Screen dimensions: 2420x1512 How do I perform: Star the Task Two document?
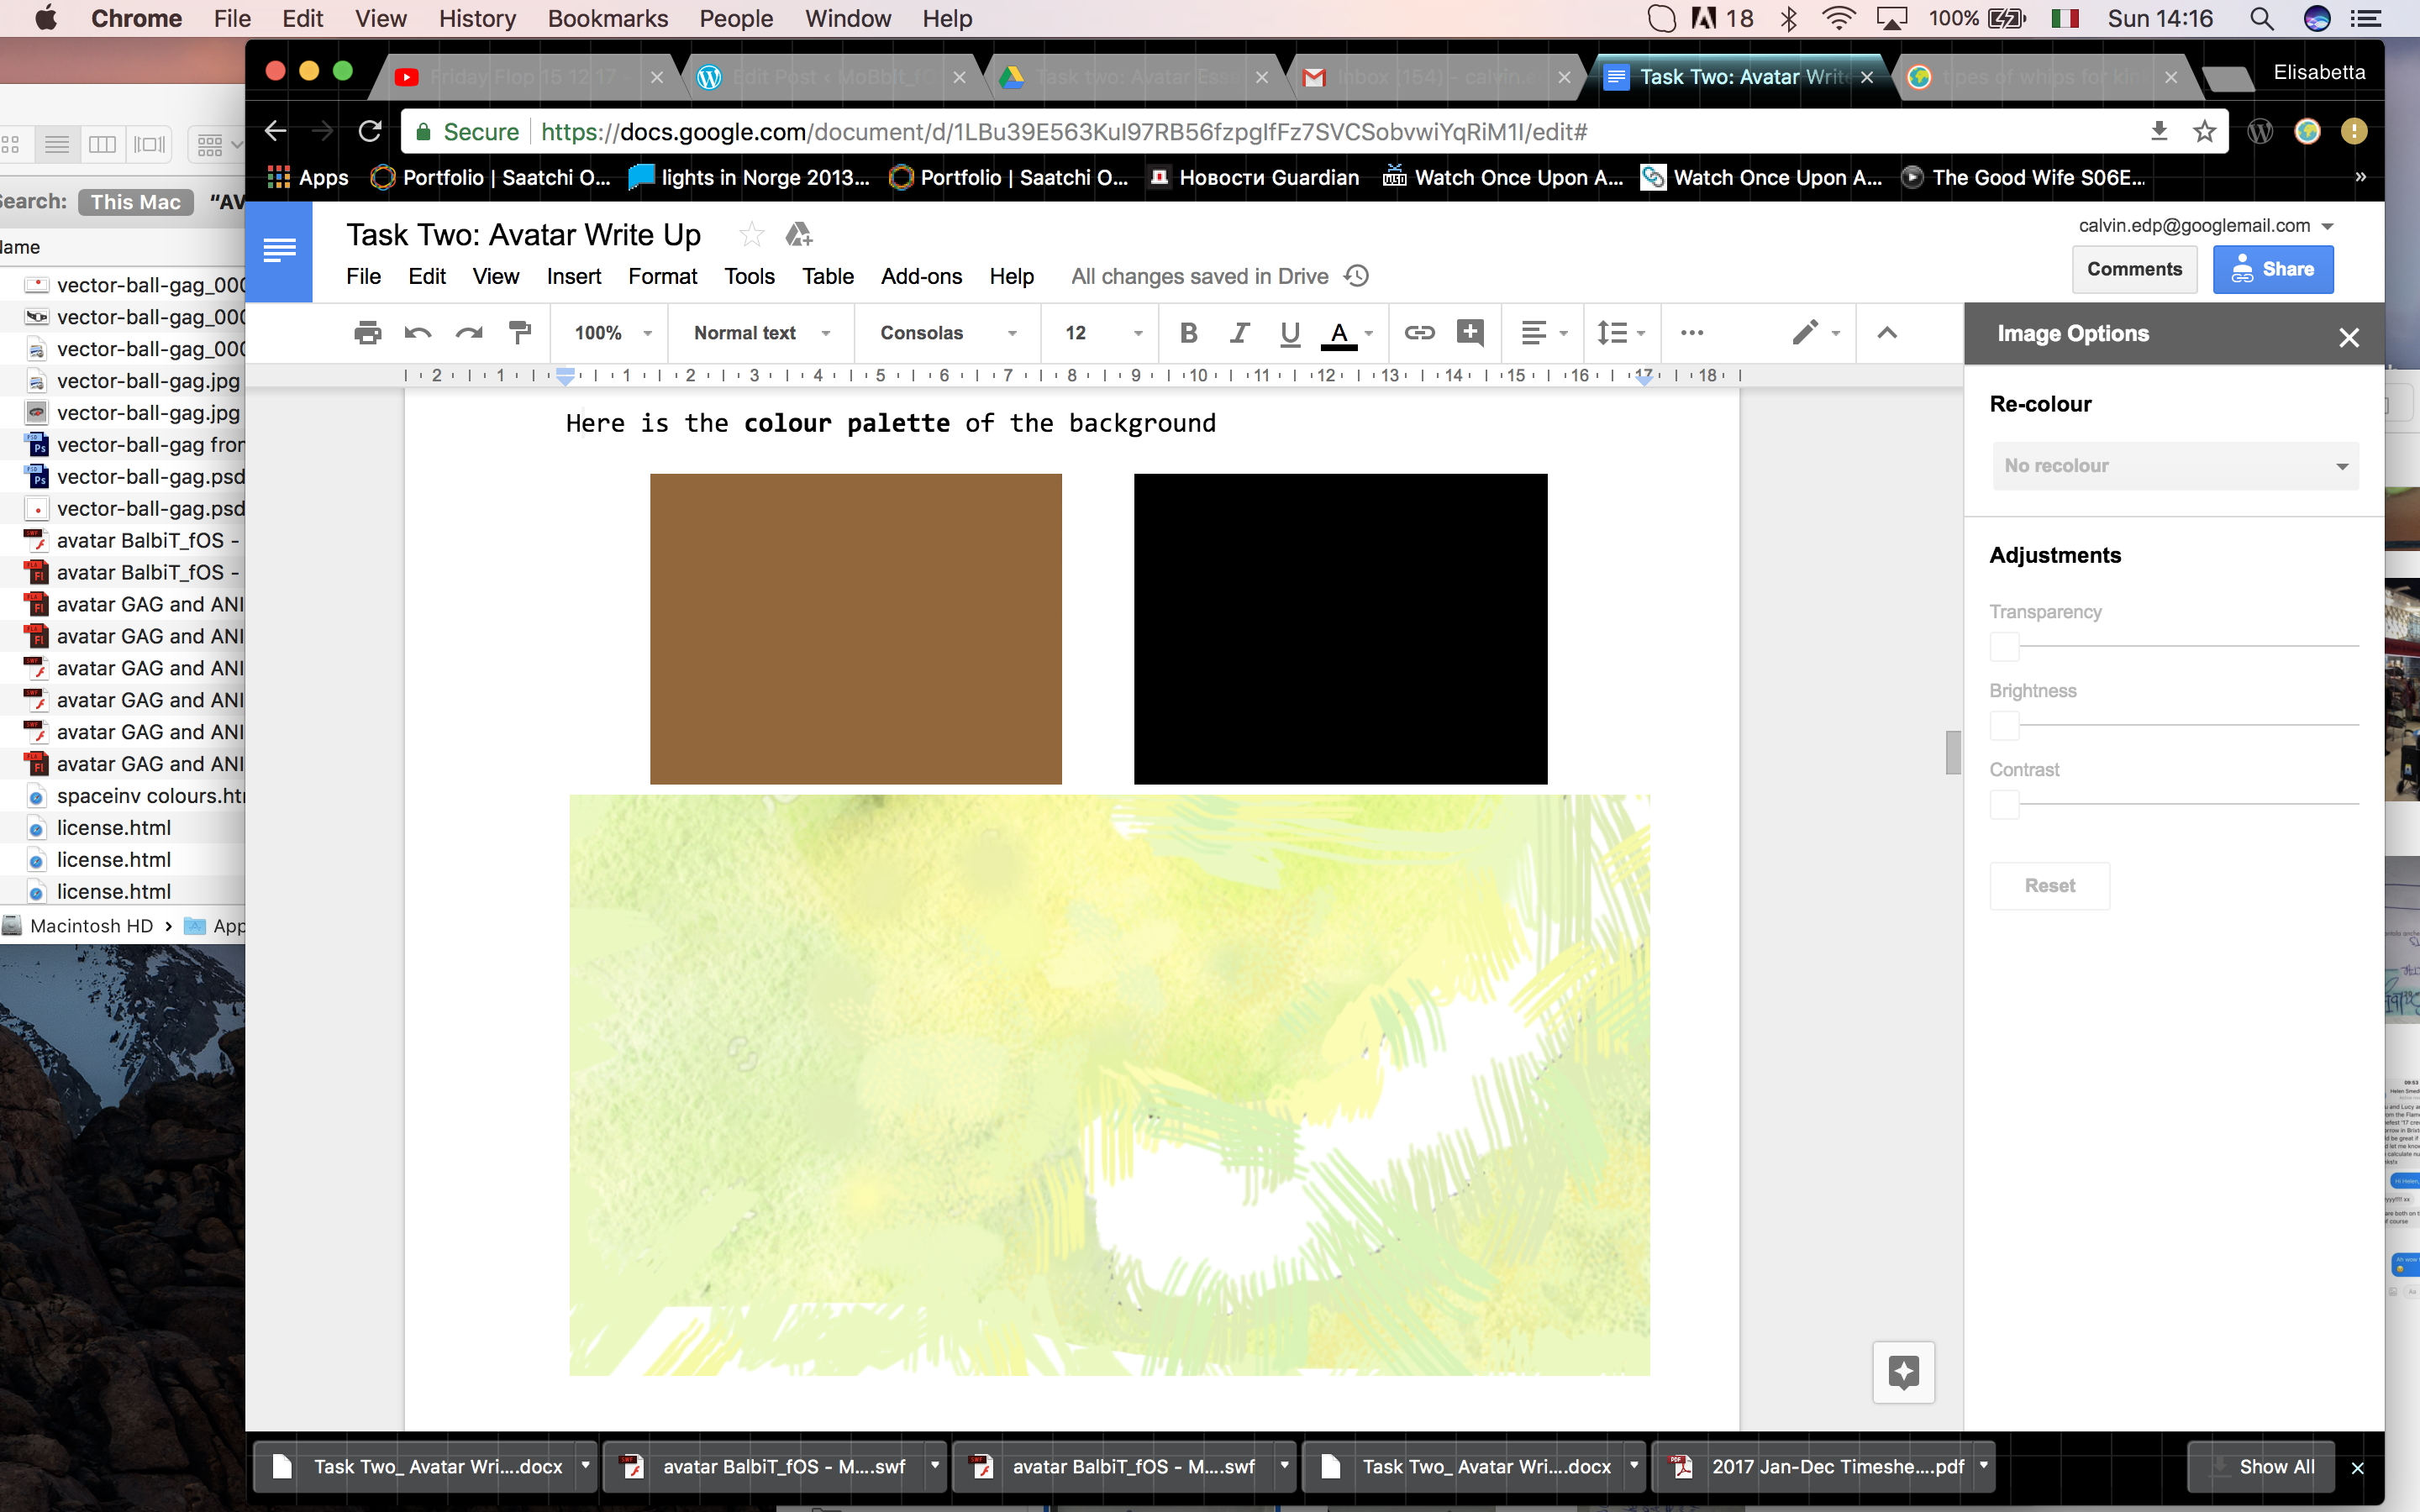[x=751, y=235]
